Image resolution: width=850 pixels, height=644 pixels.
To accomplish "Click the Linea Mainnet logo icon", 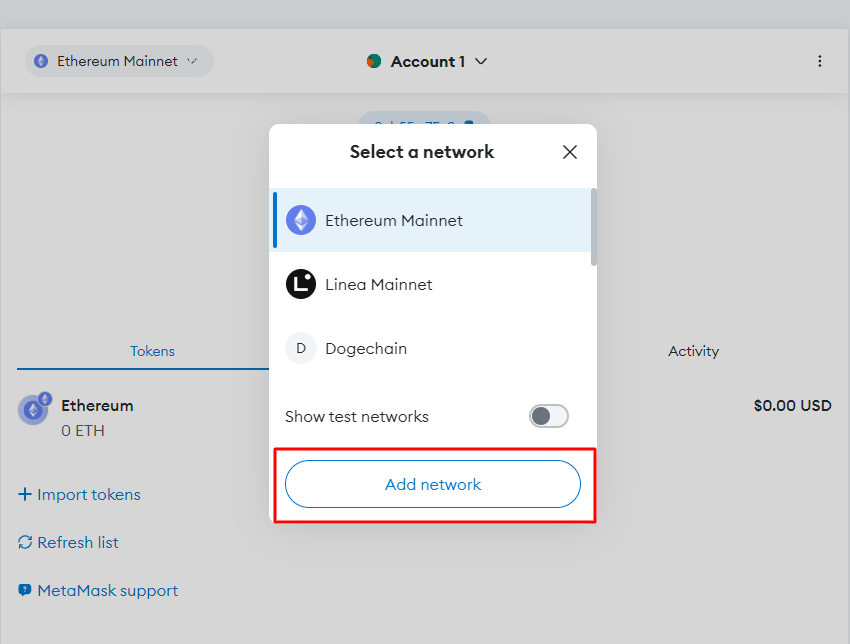I will pyautogui.click(x=301, y=284).
